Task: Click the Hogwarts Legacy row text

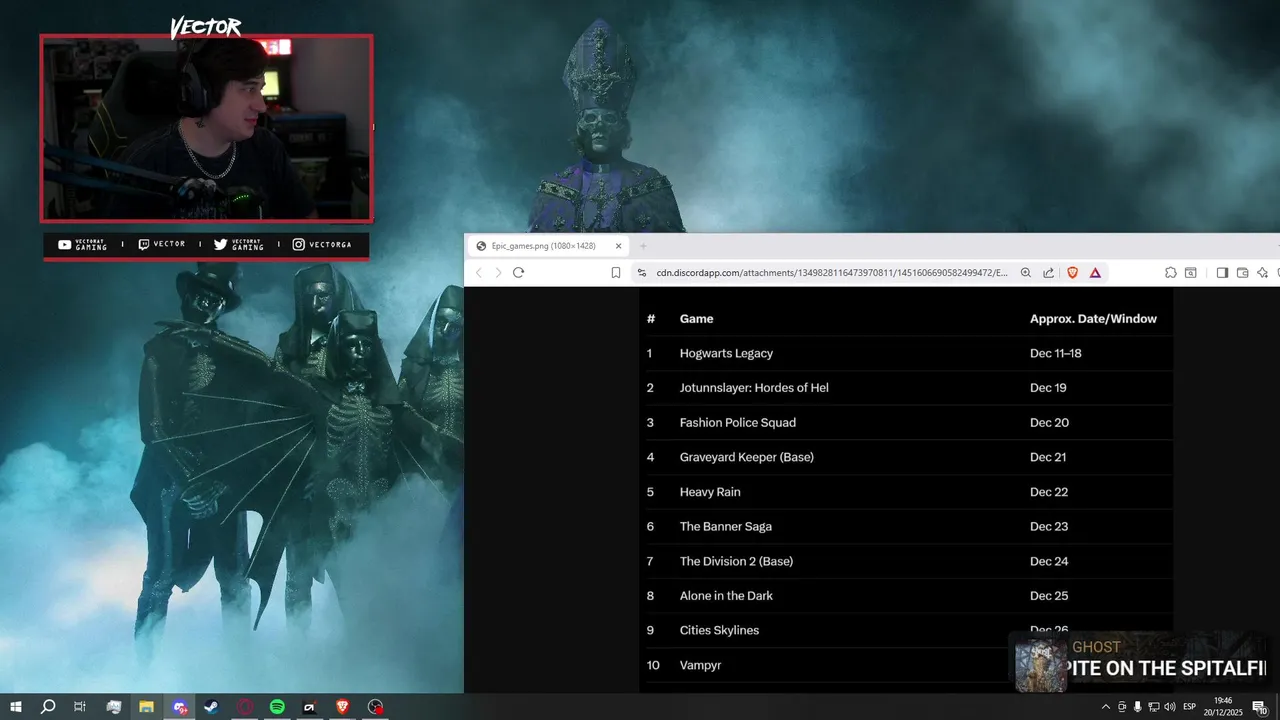Action: tap(726, 353)
